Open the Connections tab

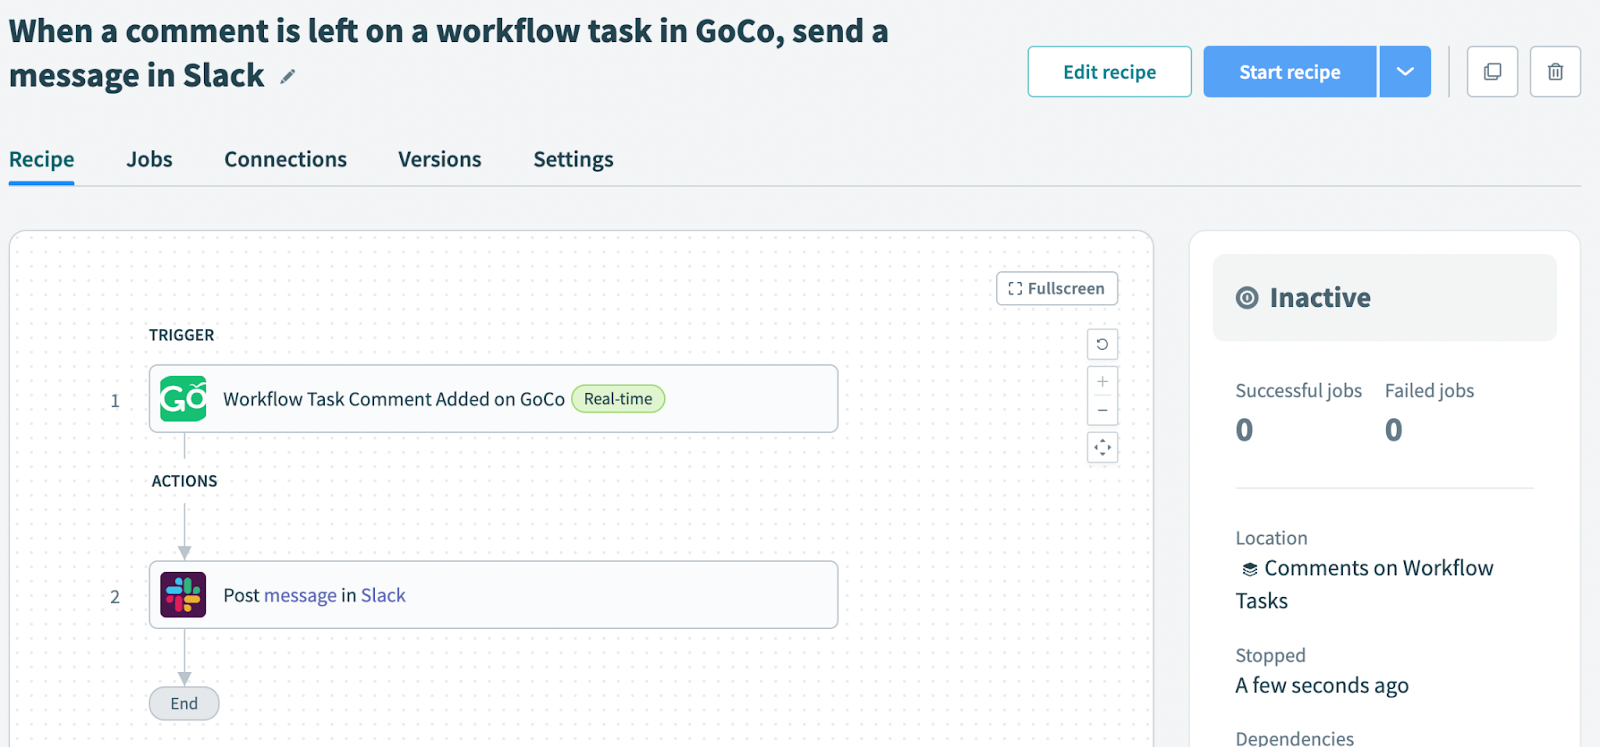click(285, 160)
